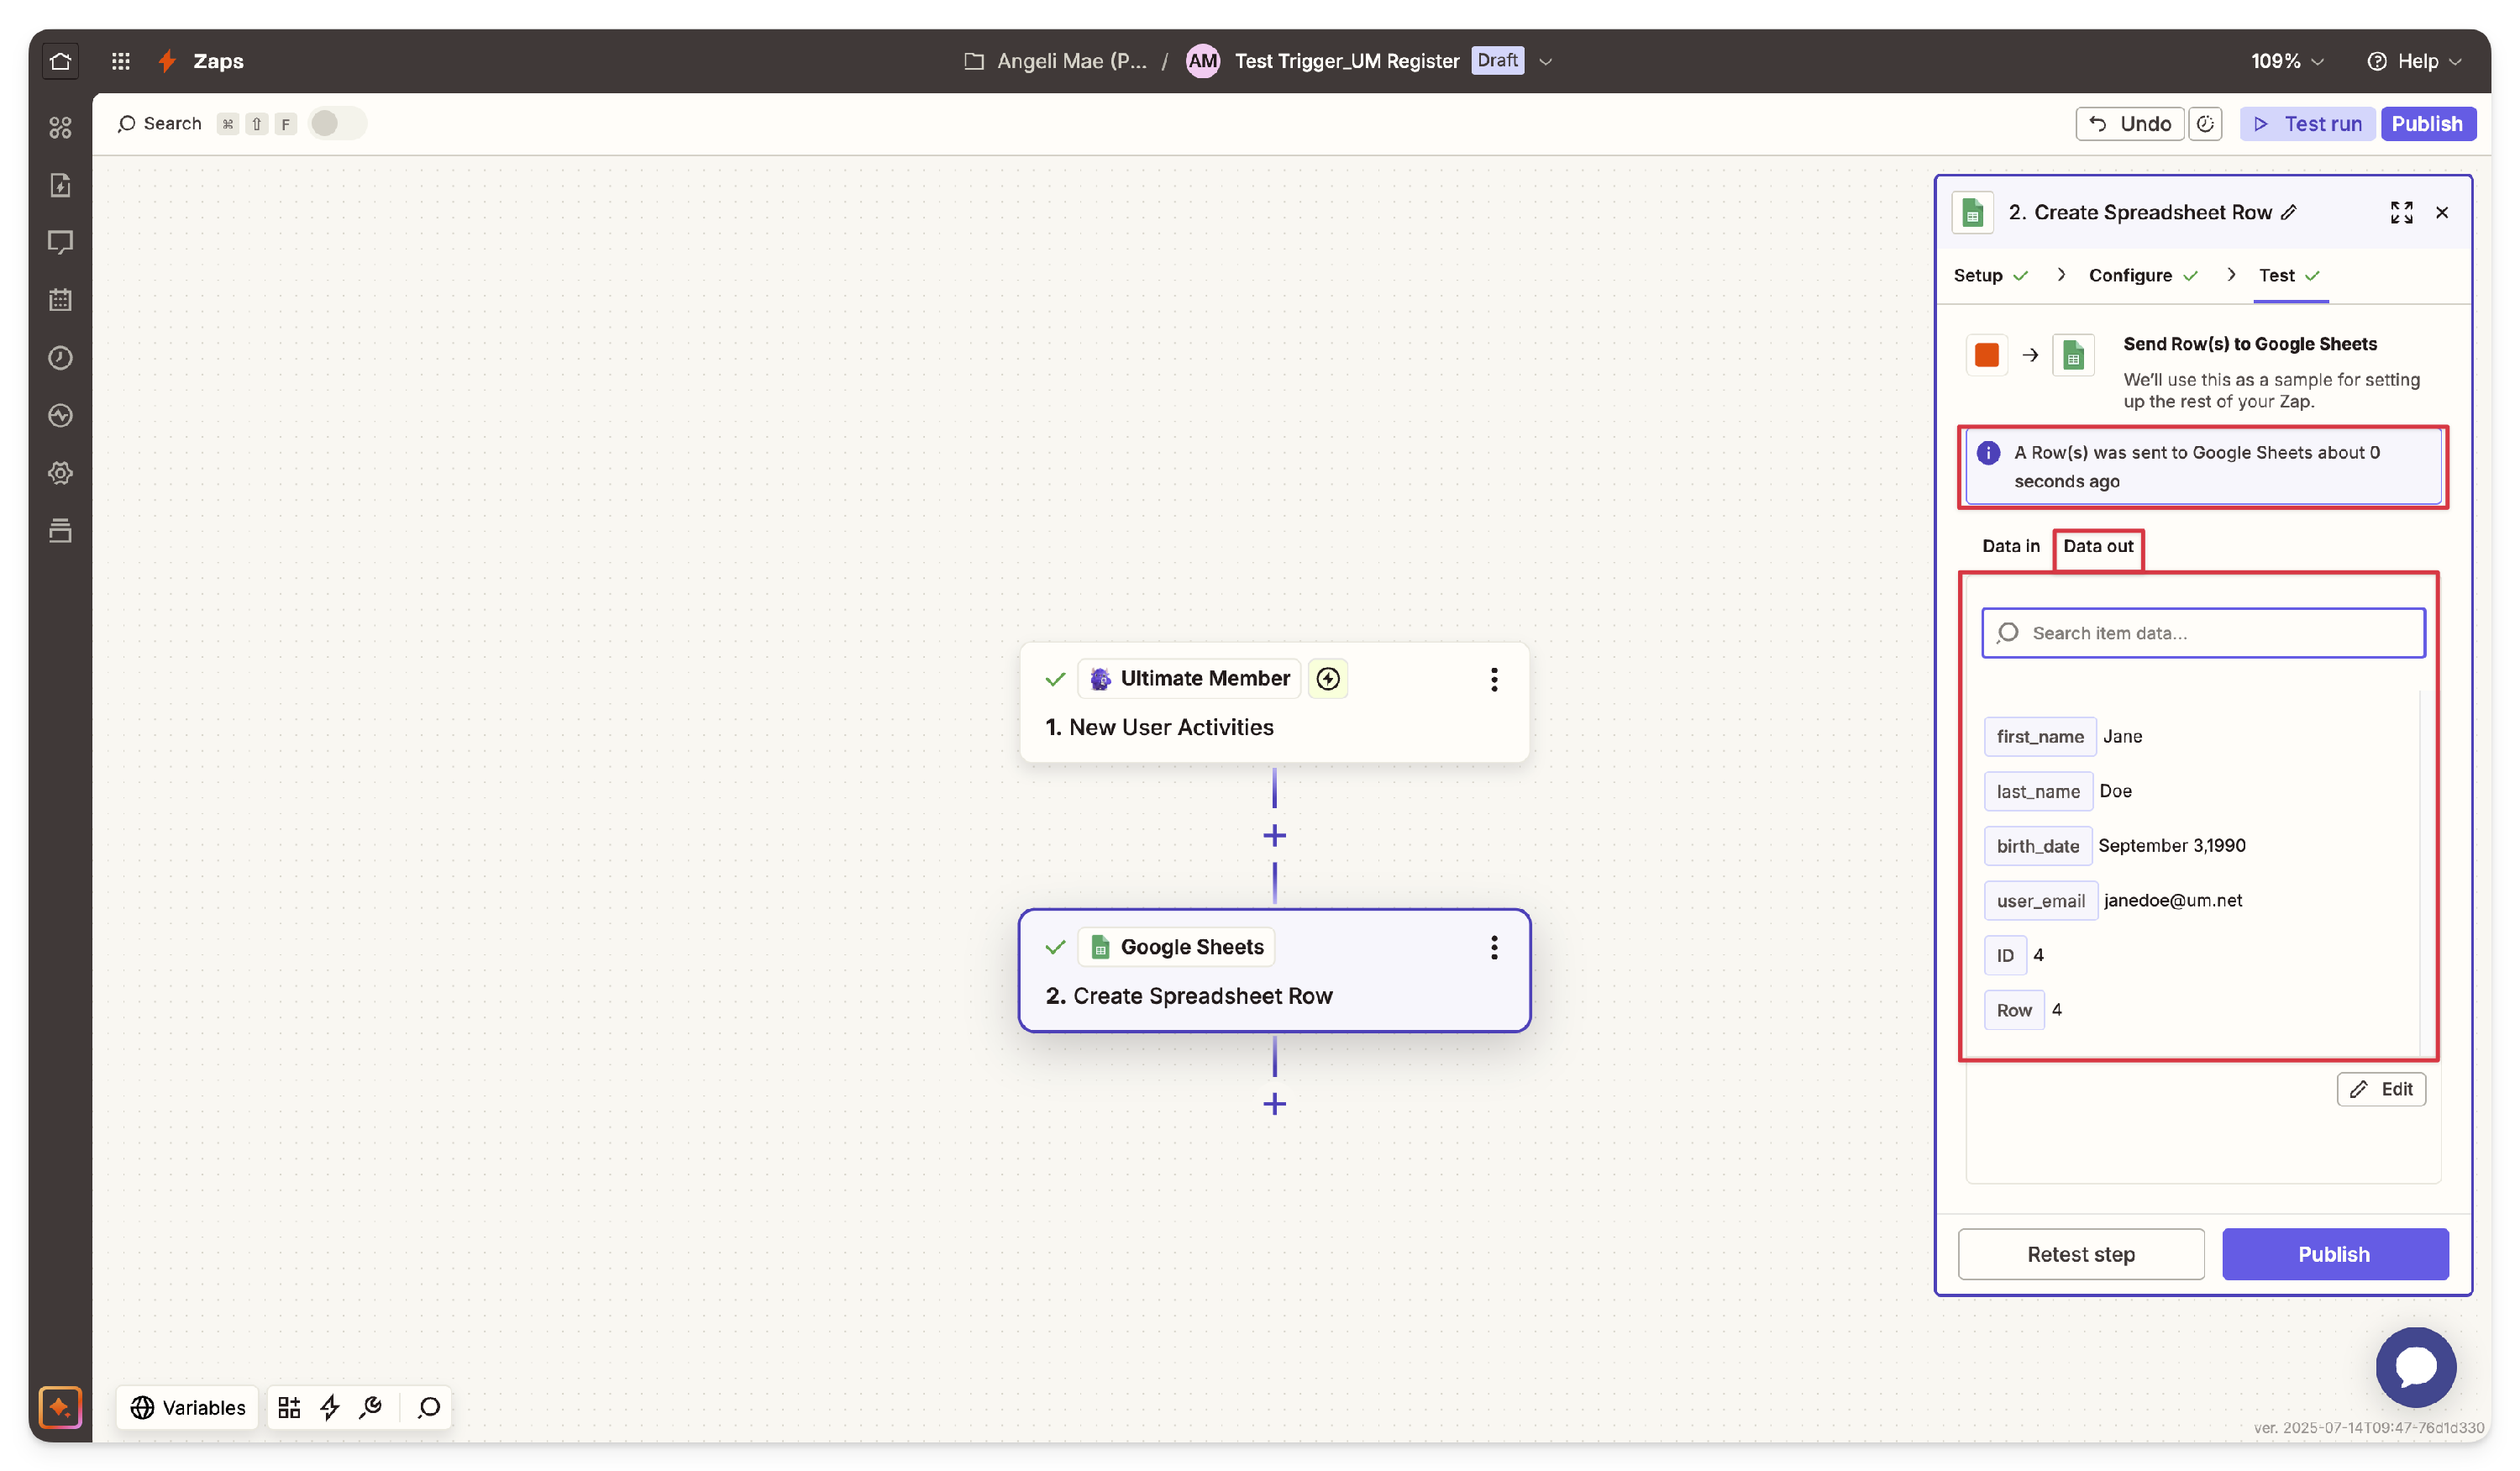This screenshot has width=2520, height=1471.
Task: Click the AM avatar badge
Action: 1203,61
